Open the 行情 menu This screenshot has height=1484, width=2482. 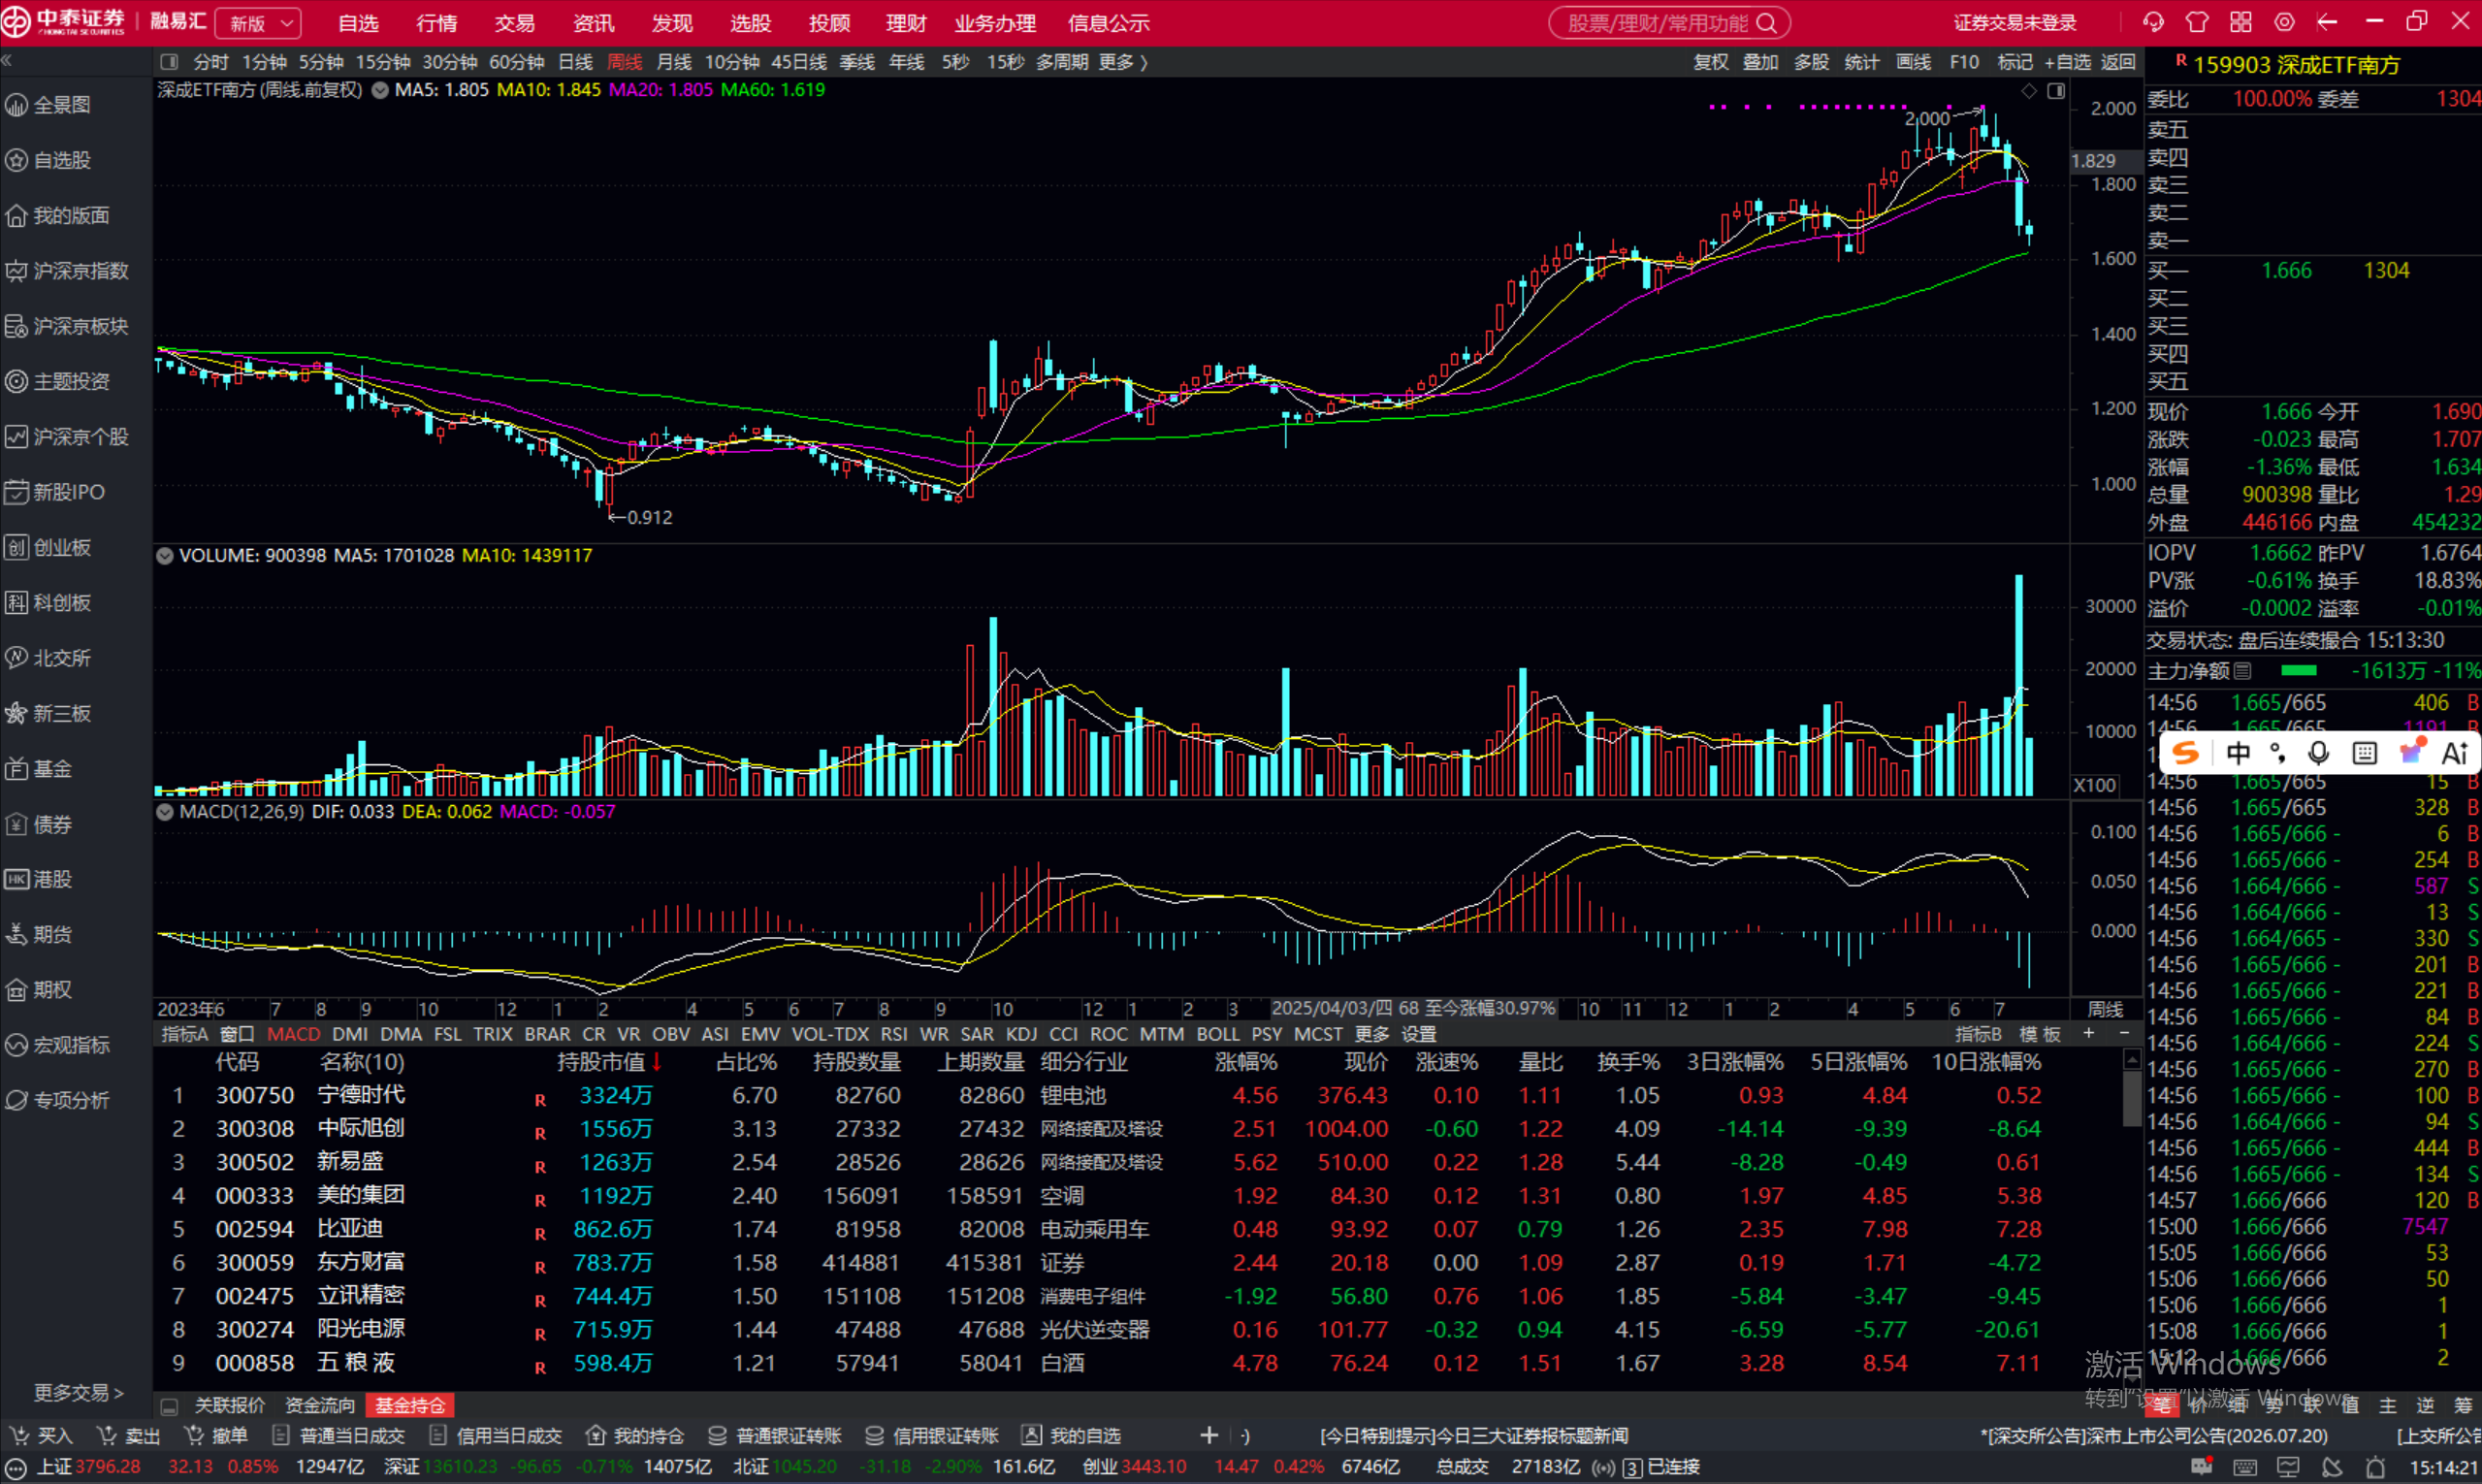(x=437, y=22)
